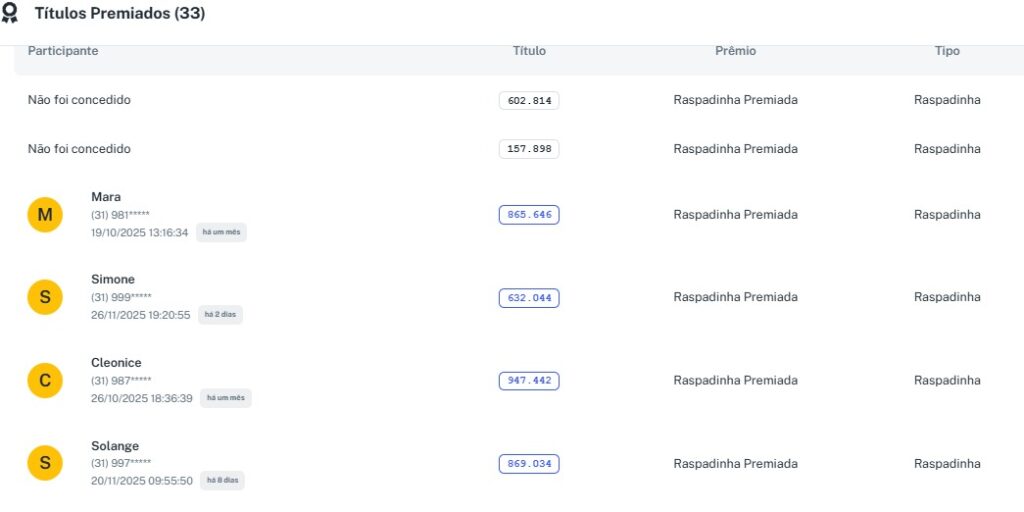1024x512 pixels.
Task: Click title badge 632.044
Action: [x=529, y=298]
